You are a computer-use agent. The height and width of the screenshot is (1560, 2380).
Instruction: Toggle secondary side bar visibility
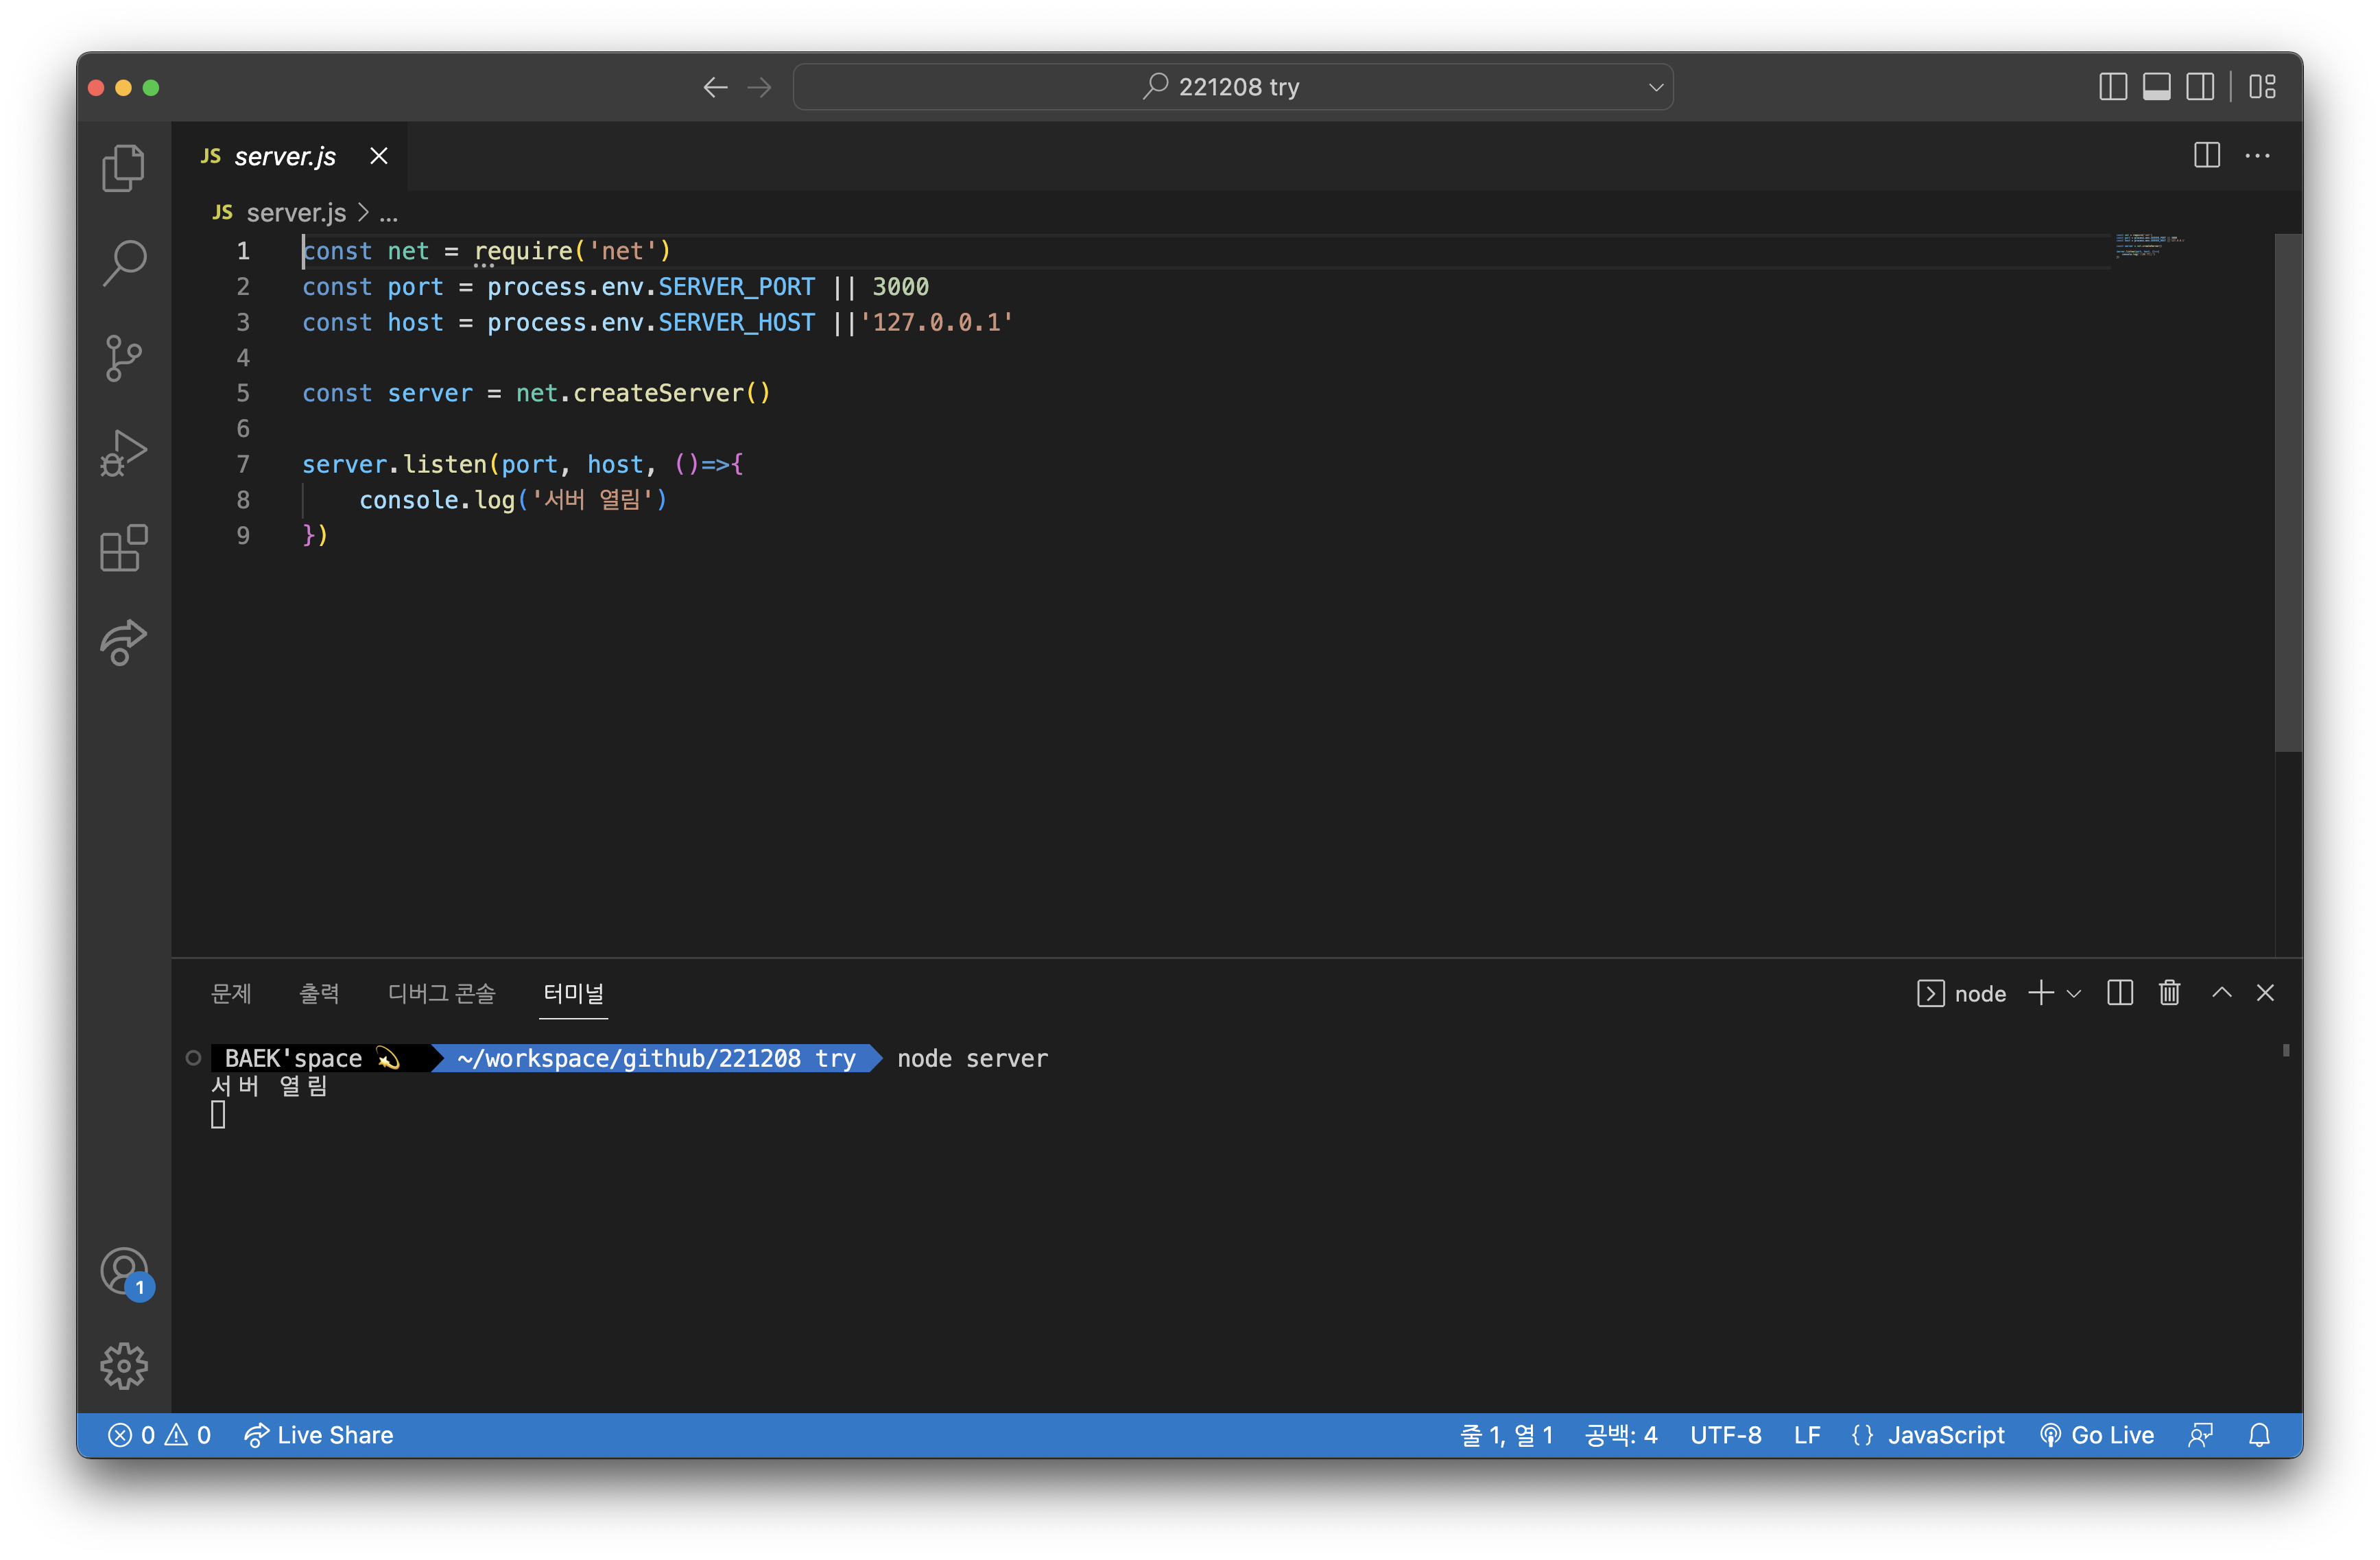(2200, 87)
